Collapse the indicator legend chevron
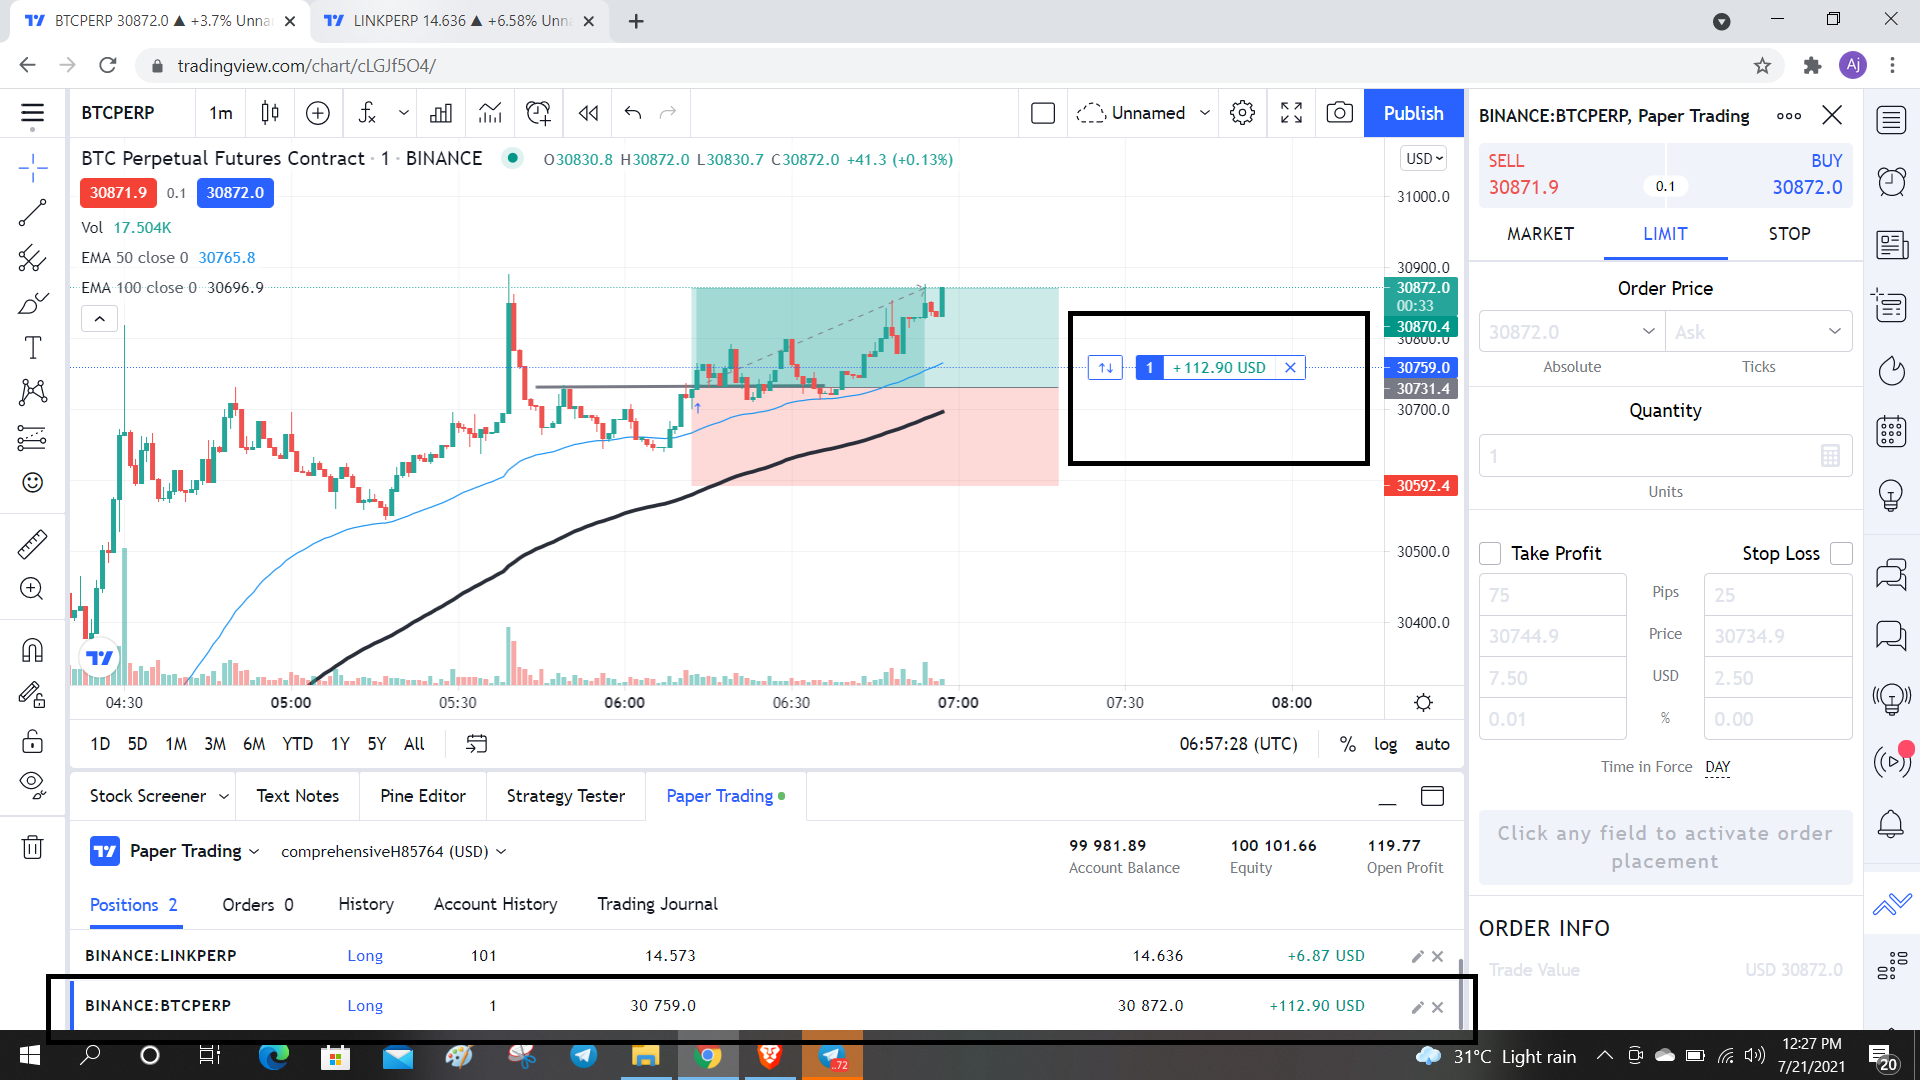The image size is (1920, 1080). (99, 319)
